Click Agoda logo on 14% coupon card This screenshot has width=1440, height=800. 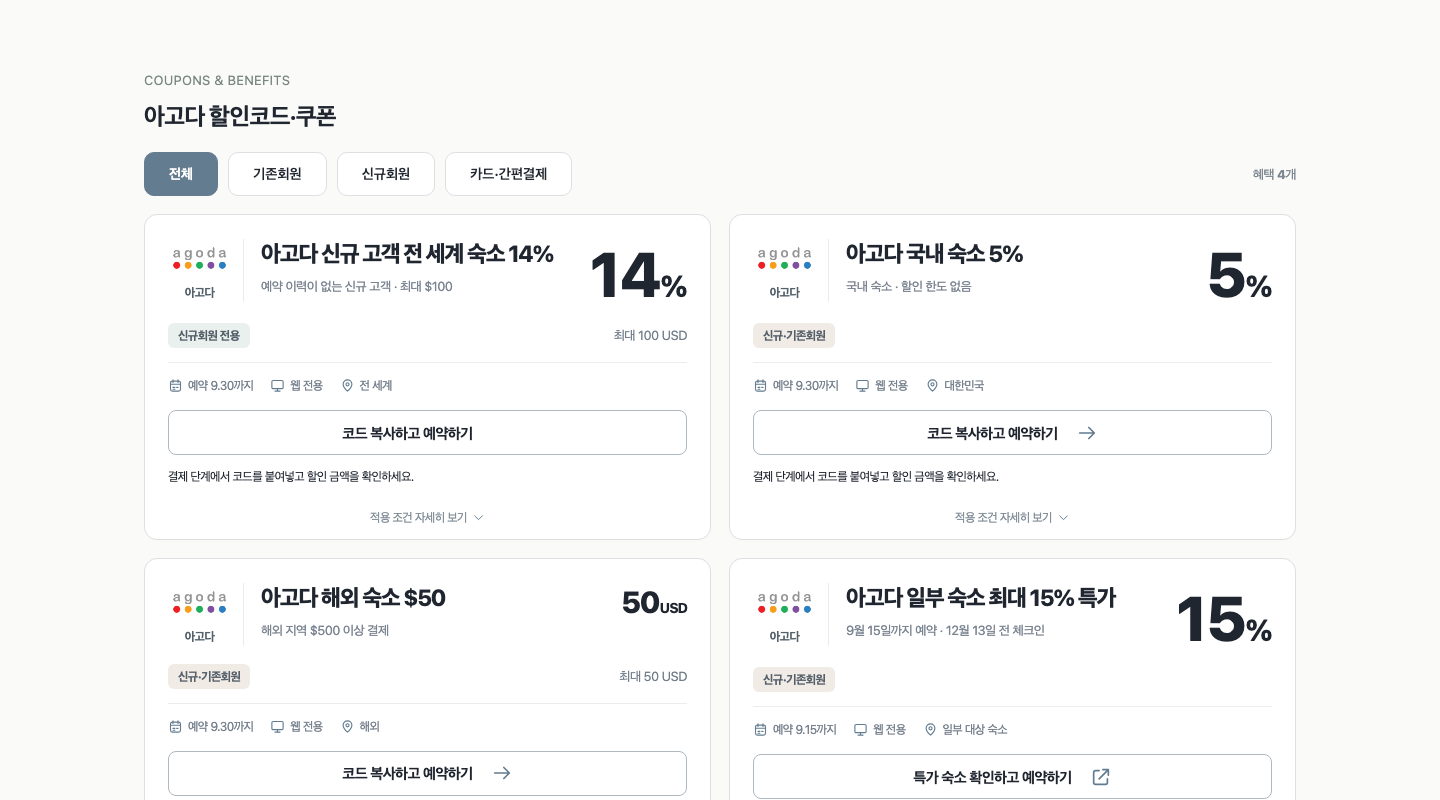[x=199, y=258]
